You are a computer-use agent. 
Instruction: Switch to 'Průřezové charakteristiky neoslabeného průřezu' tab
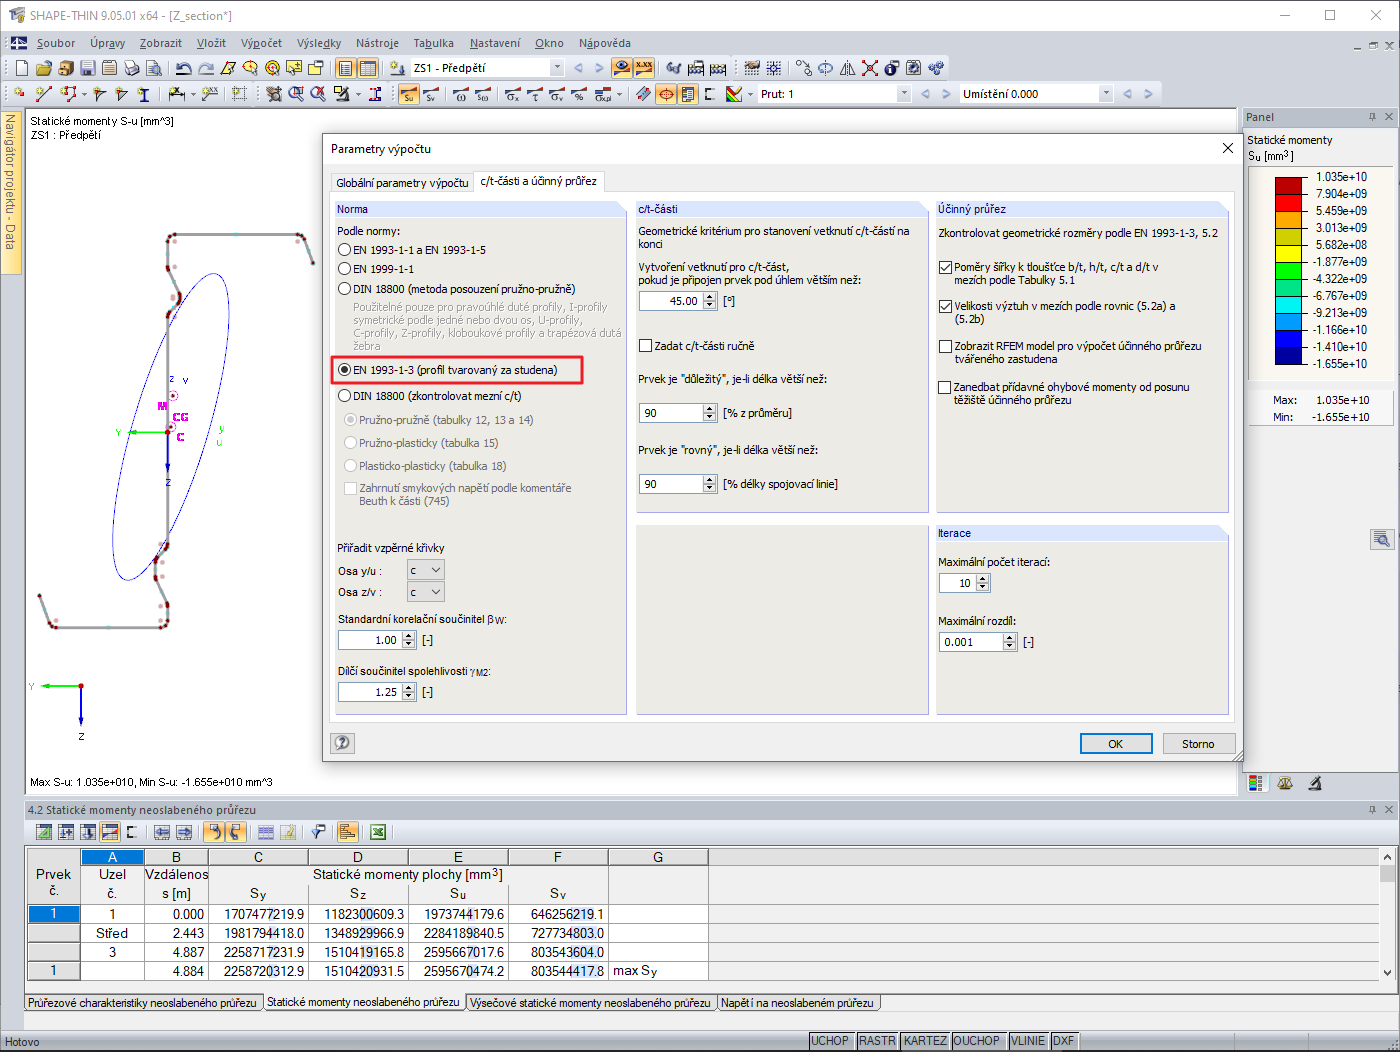tap(143, 1003)
